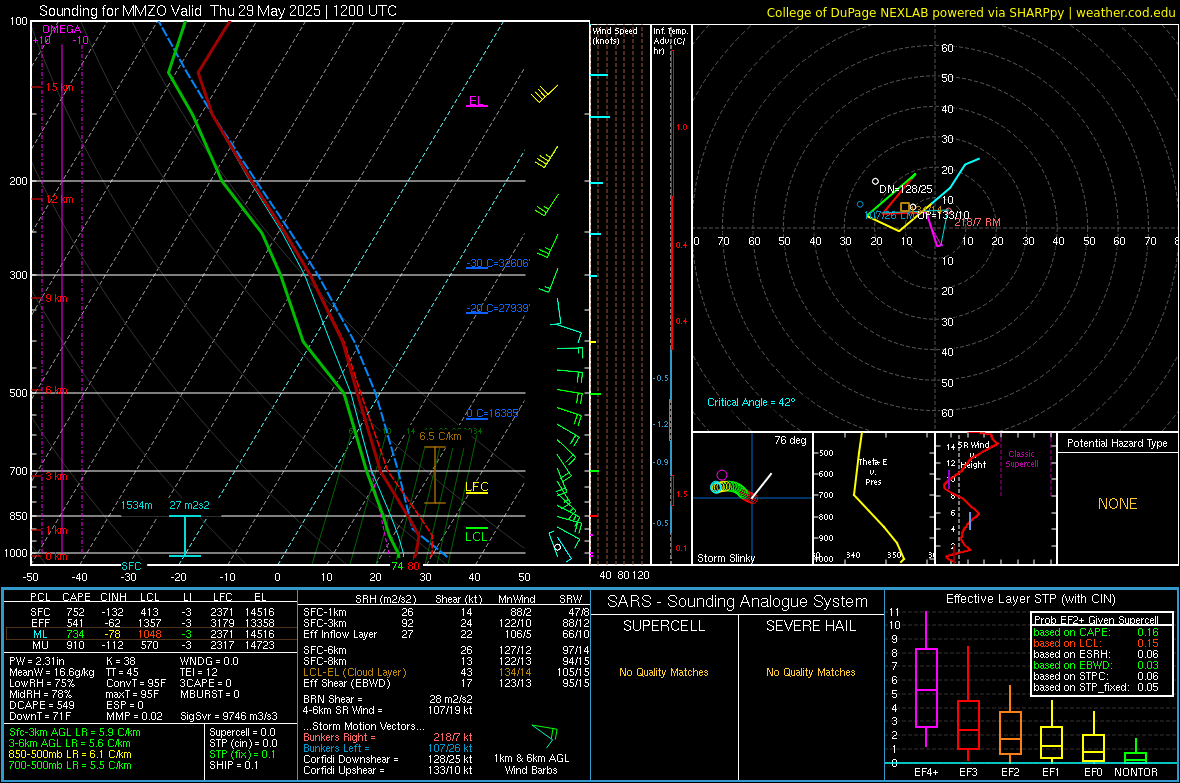Click the SUPERCELL column header
This screenshot has width=1180, height=783.
click(664, 626)
